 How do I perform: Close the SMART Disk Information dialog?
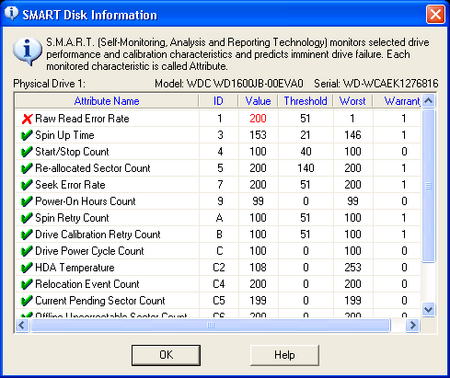[x=435, y=15]
